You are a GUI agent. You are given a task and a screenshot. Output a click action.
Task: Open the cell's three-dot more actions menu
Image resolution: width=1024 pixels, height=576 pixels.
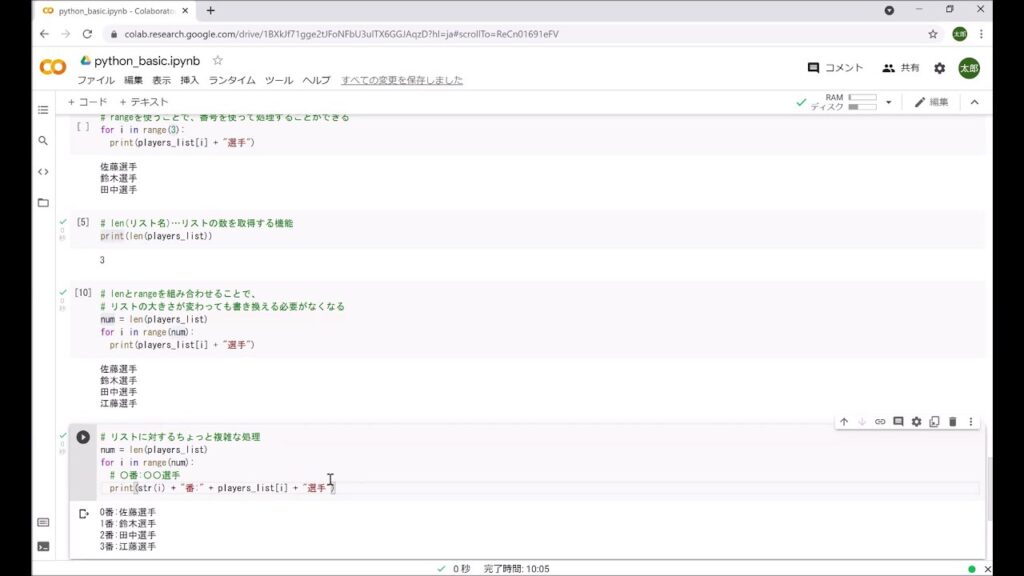click(971, 421)
